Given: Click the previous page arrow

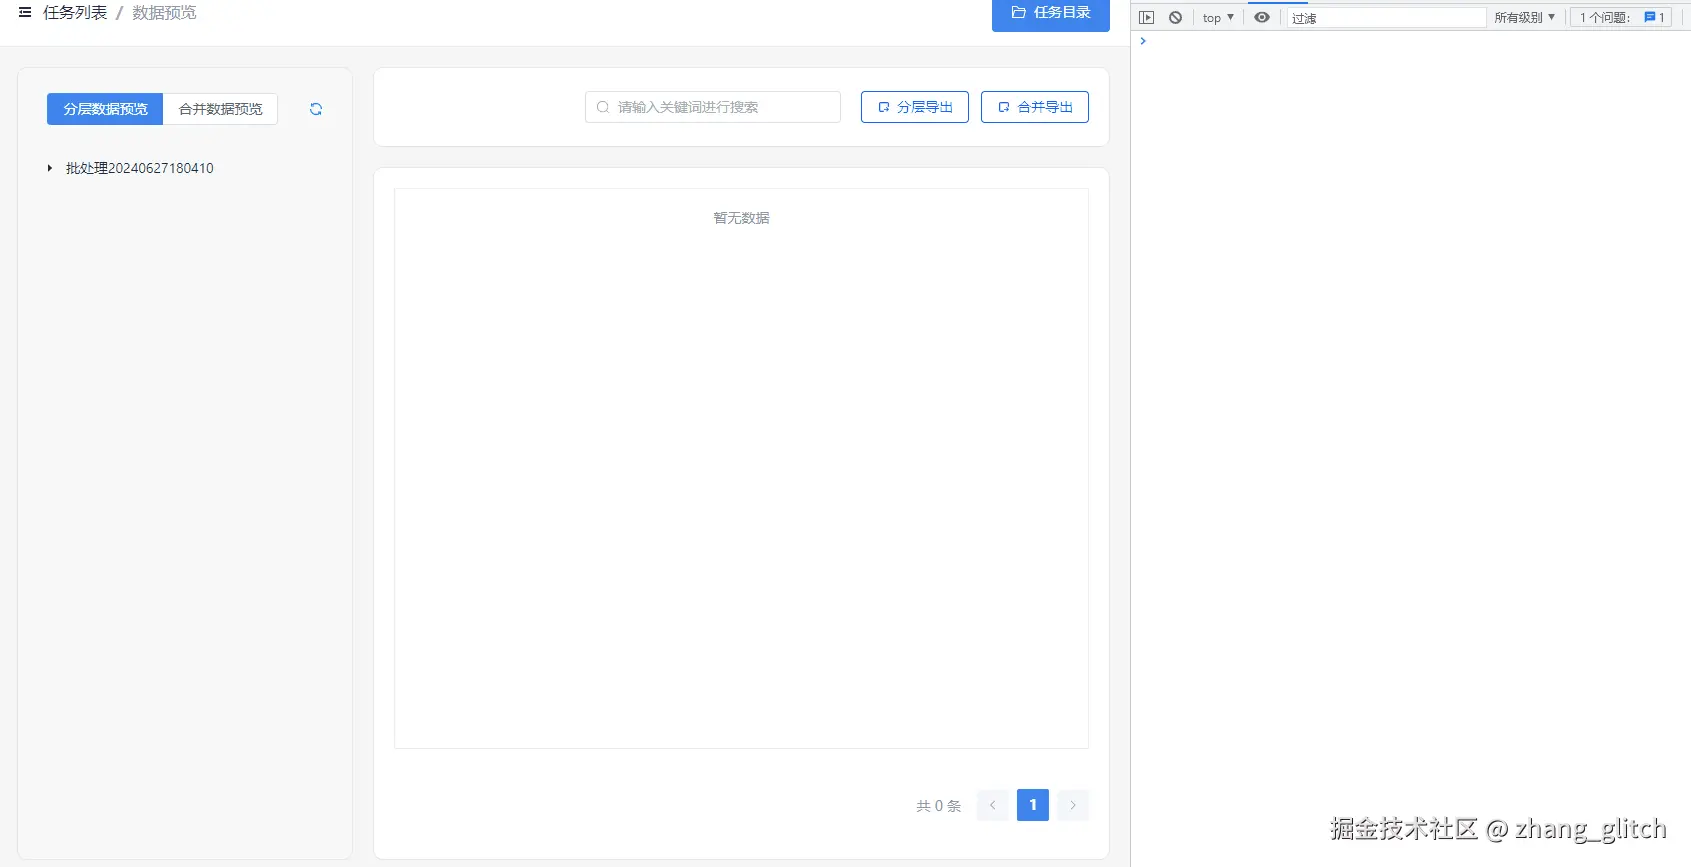Looking at the screenshot, I should (x=993, y=805).
